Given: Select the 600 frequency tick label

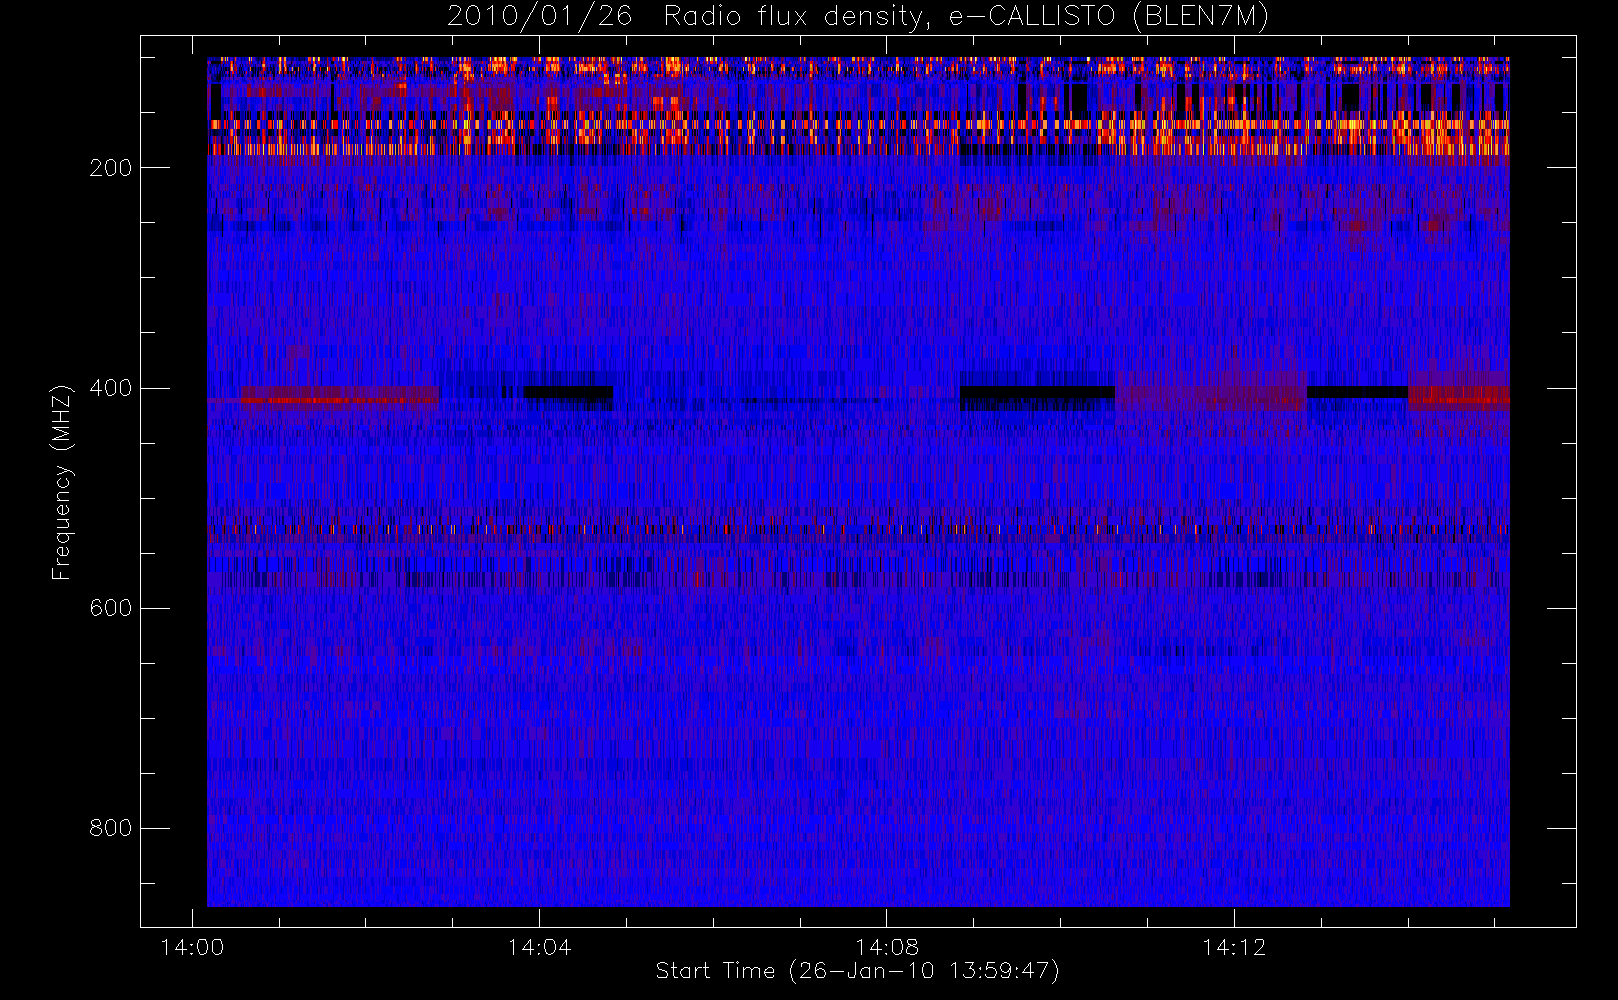Looking at the screenshot, I should 111,608.
